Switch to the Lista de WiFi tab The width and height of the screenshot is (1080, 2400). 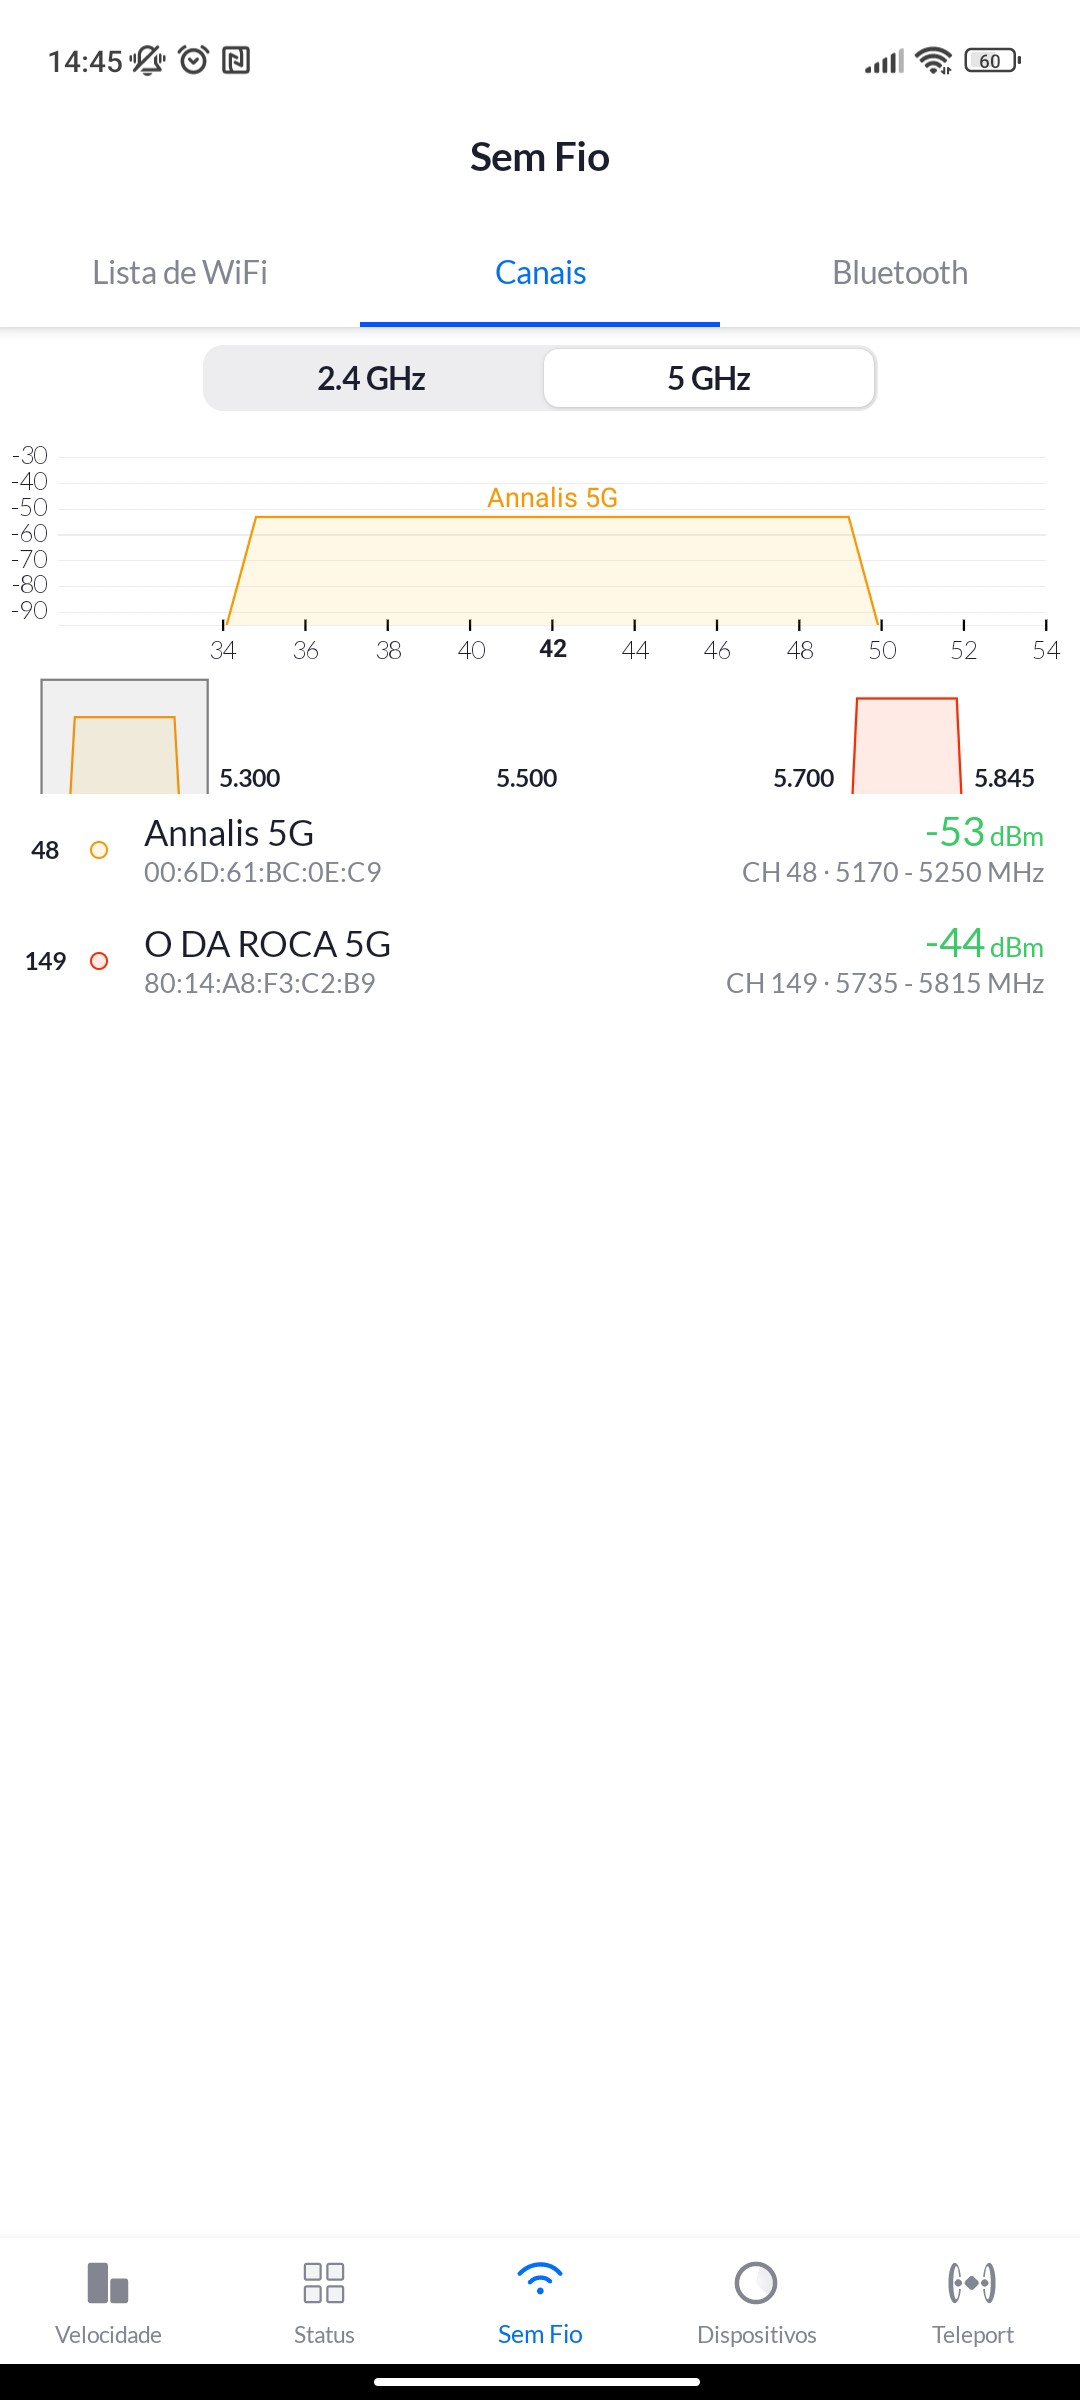click(x=180, y=273)
